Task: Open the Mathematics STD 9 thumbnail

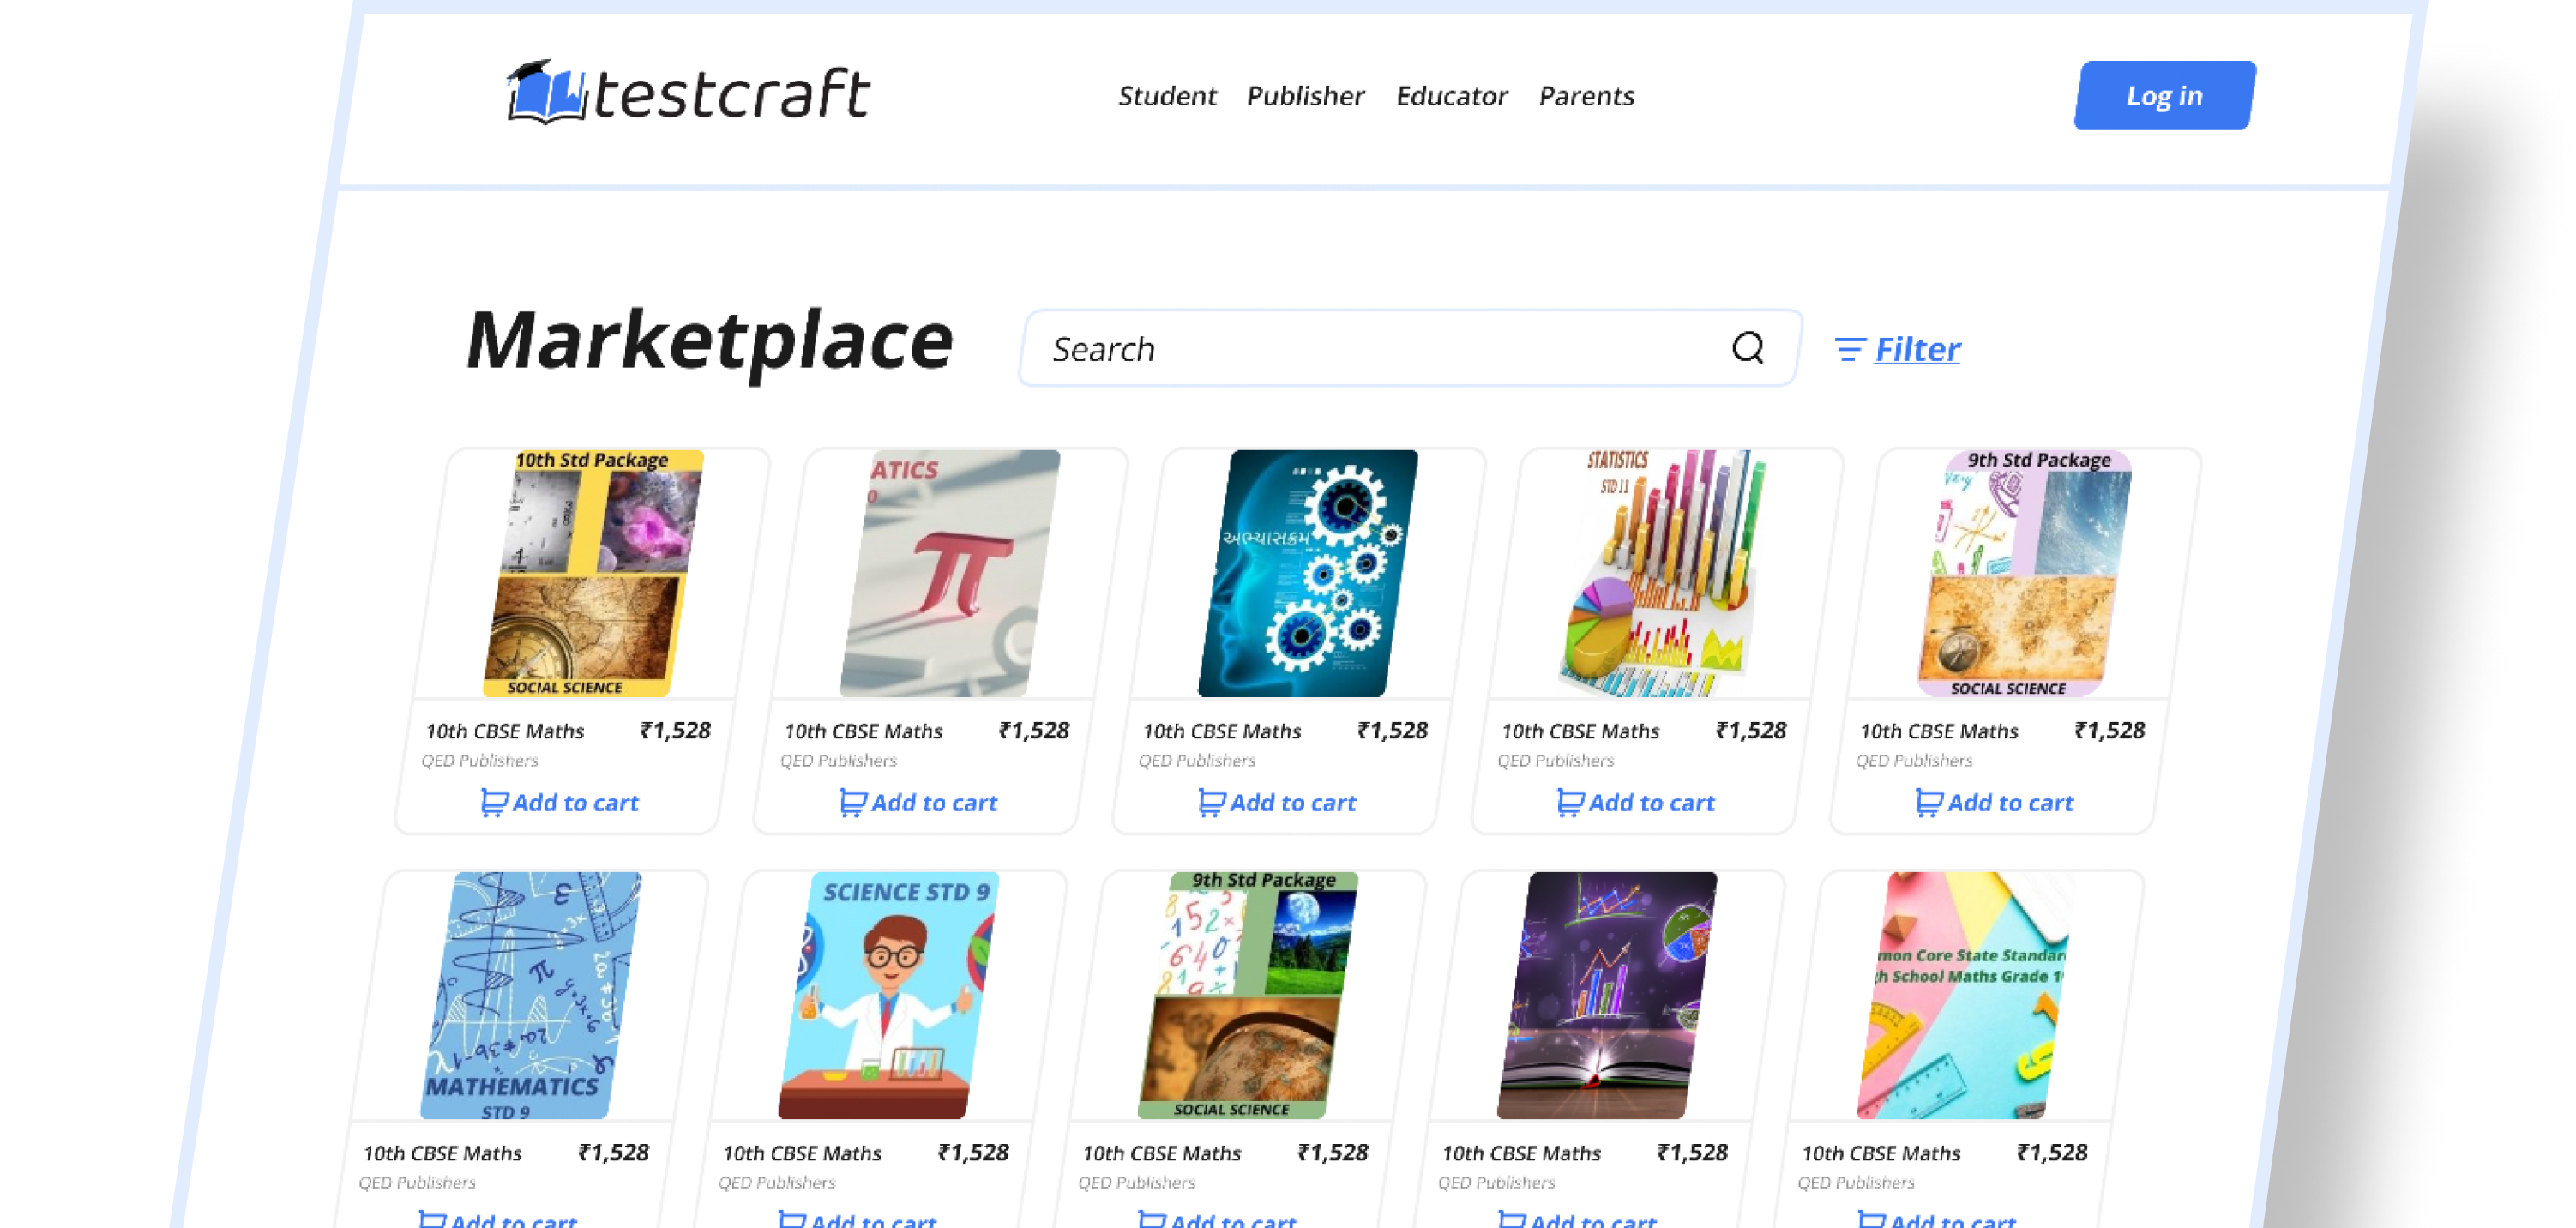Action: (531, 995)
